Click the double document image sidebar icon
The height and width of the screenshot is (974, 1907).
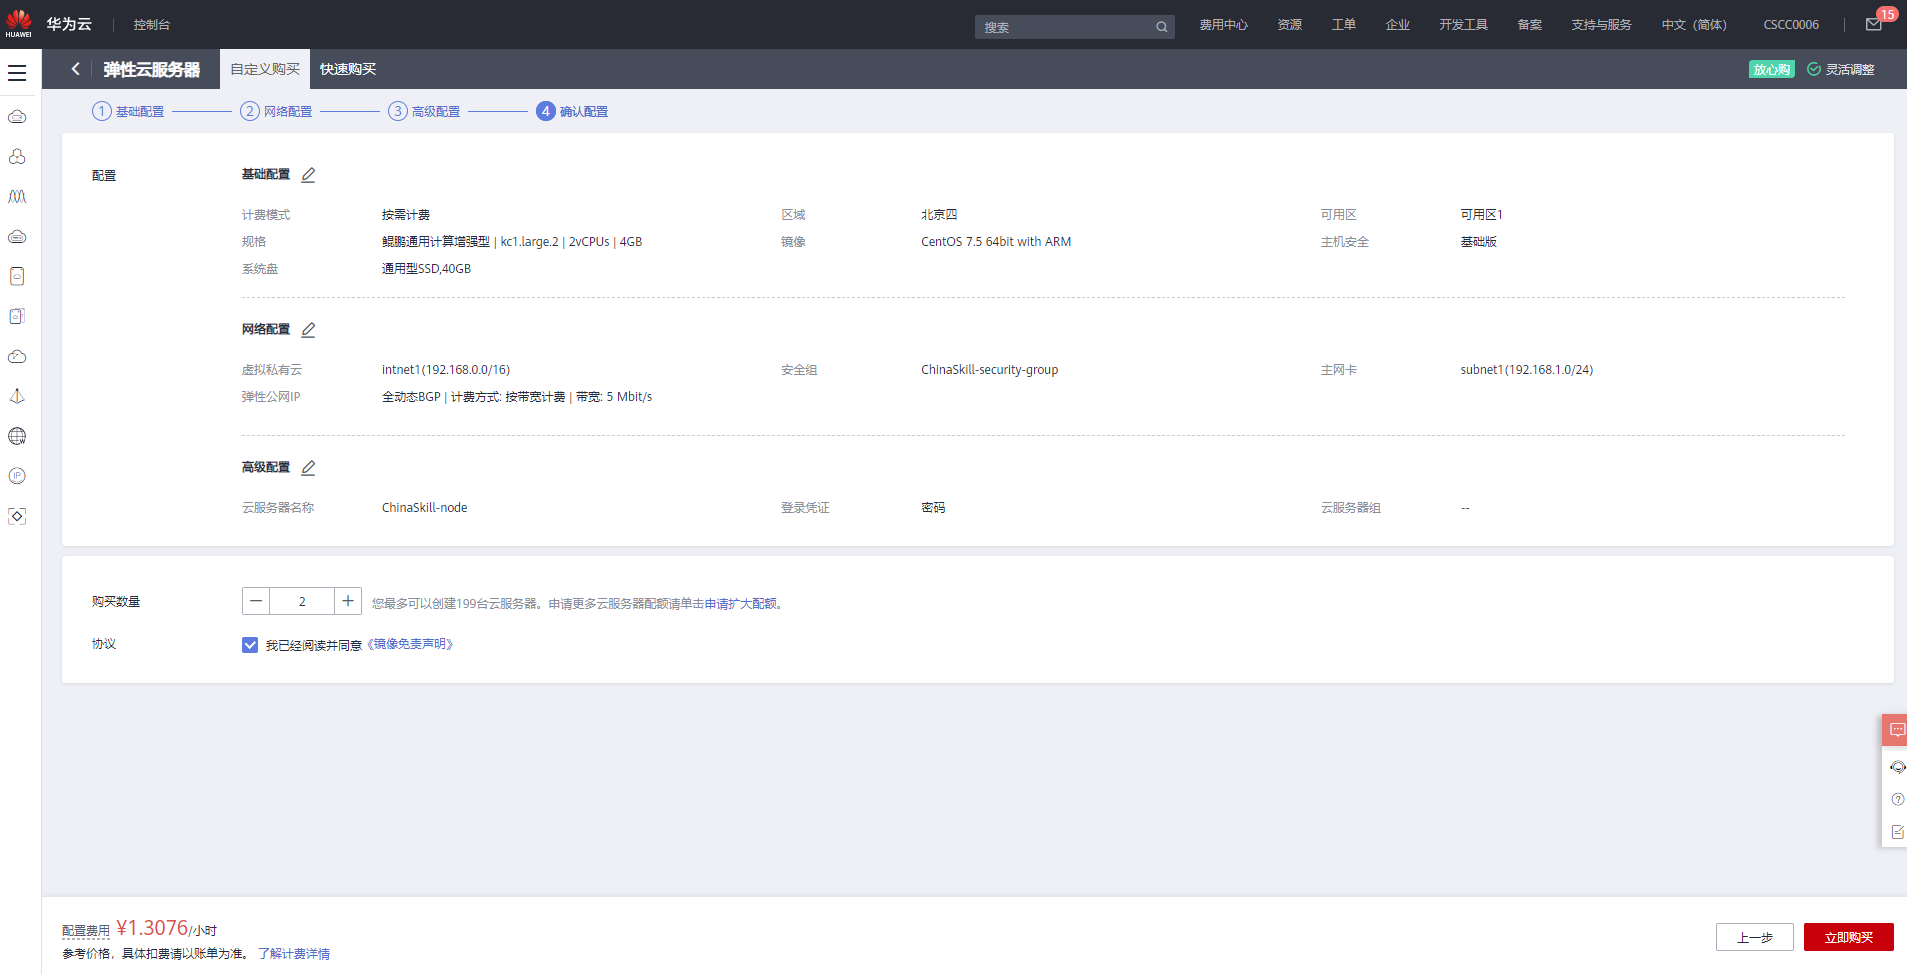[17, 316]
